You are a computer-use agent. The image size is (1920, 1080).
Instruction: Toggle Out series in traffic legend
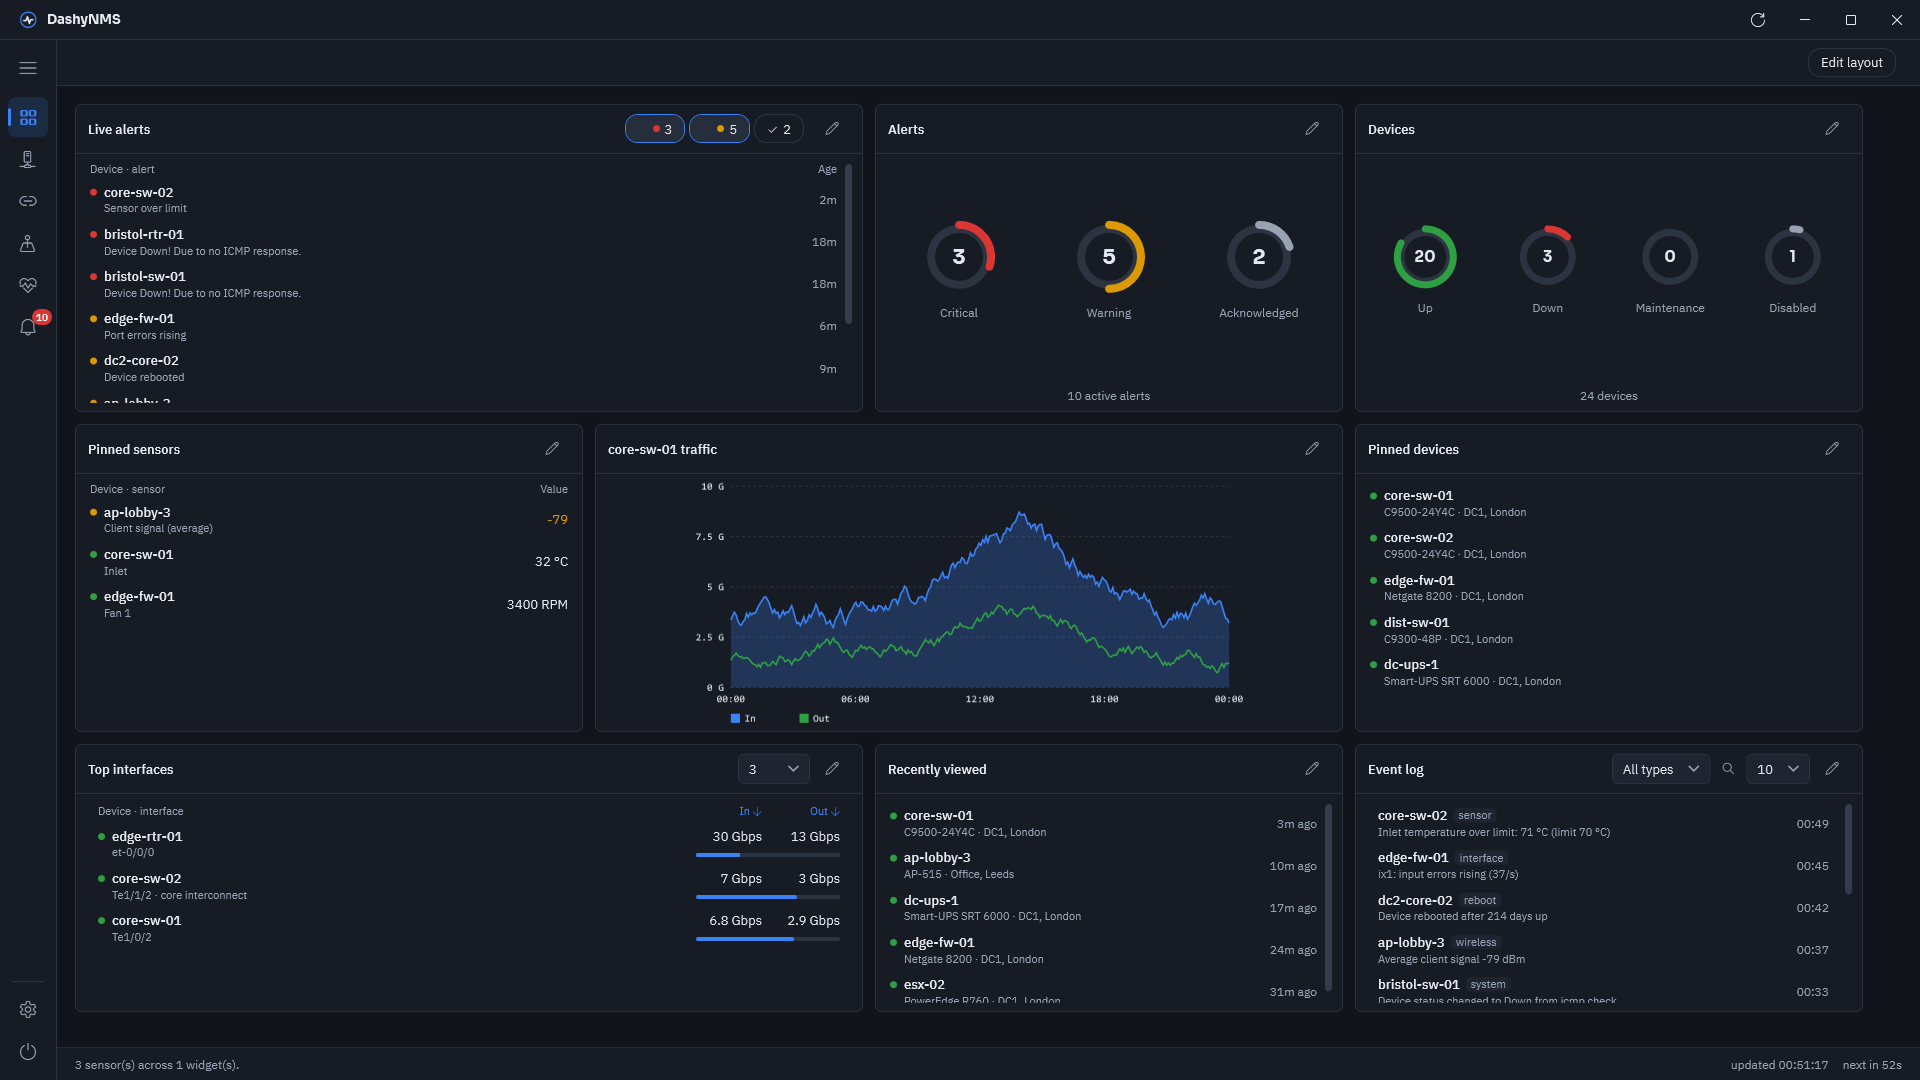click(814, 719)
